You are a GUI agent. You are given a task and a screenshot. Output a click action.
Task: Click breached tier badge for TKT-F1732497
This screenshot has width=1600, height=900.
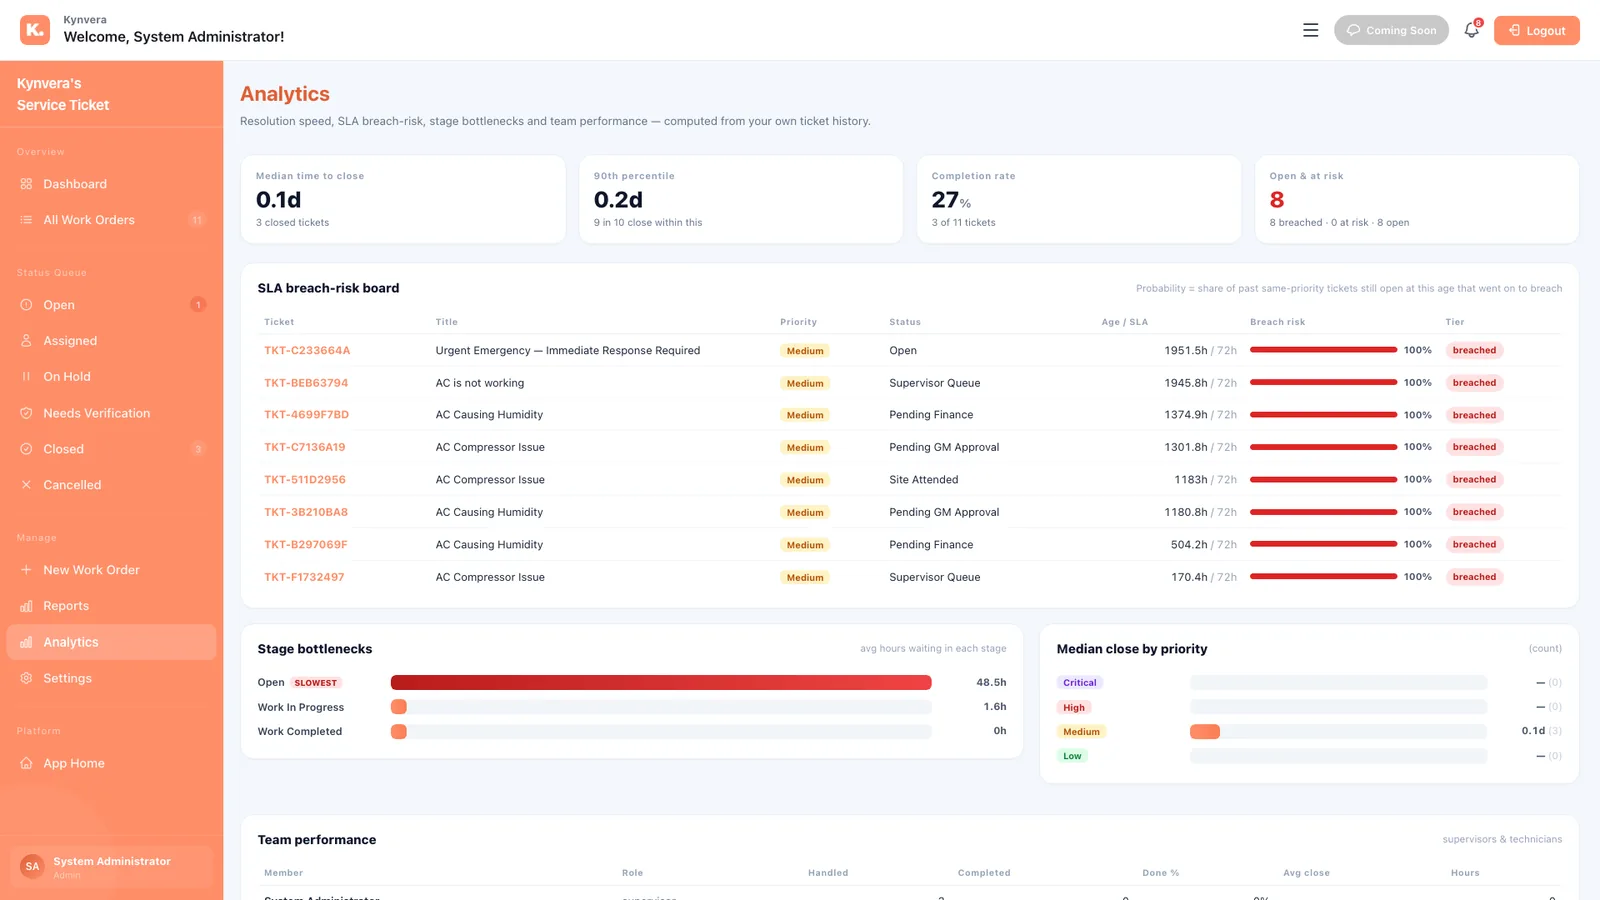click(x=1474, y=577)
